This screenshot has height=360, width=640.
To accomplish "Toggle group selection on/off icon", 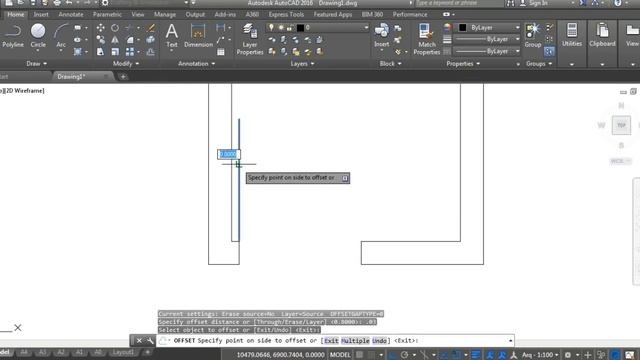I will tap(549, 51).
